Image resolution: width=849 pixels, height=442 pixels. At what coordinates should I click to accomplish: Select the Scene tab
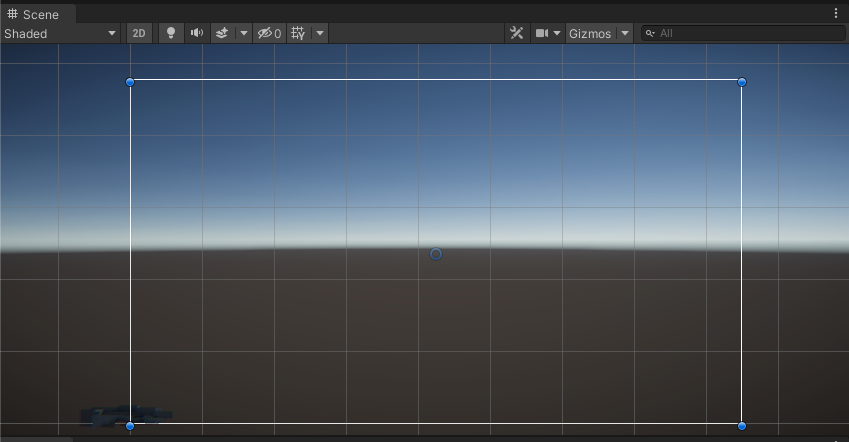[34, 14]
